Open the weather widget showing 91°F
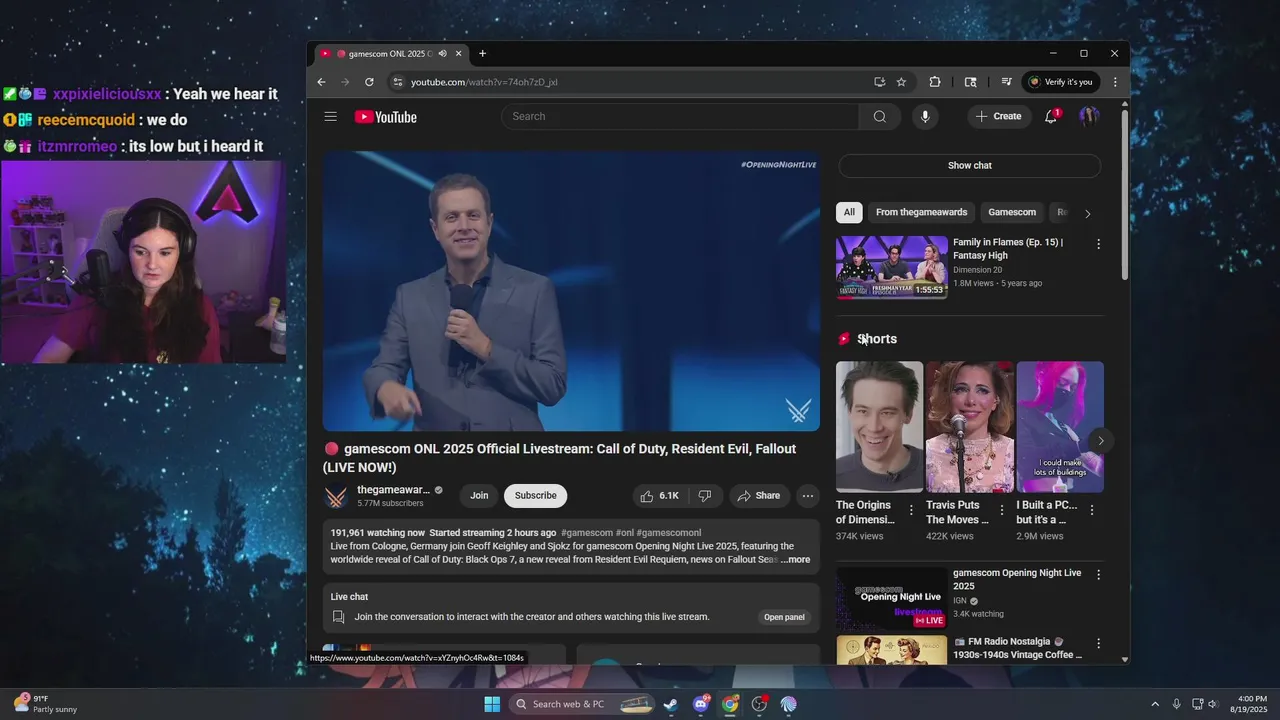Image resolution: width=1280 pixels, height=720 pixels. 44,704
